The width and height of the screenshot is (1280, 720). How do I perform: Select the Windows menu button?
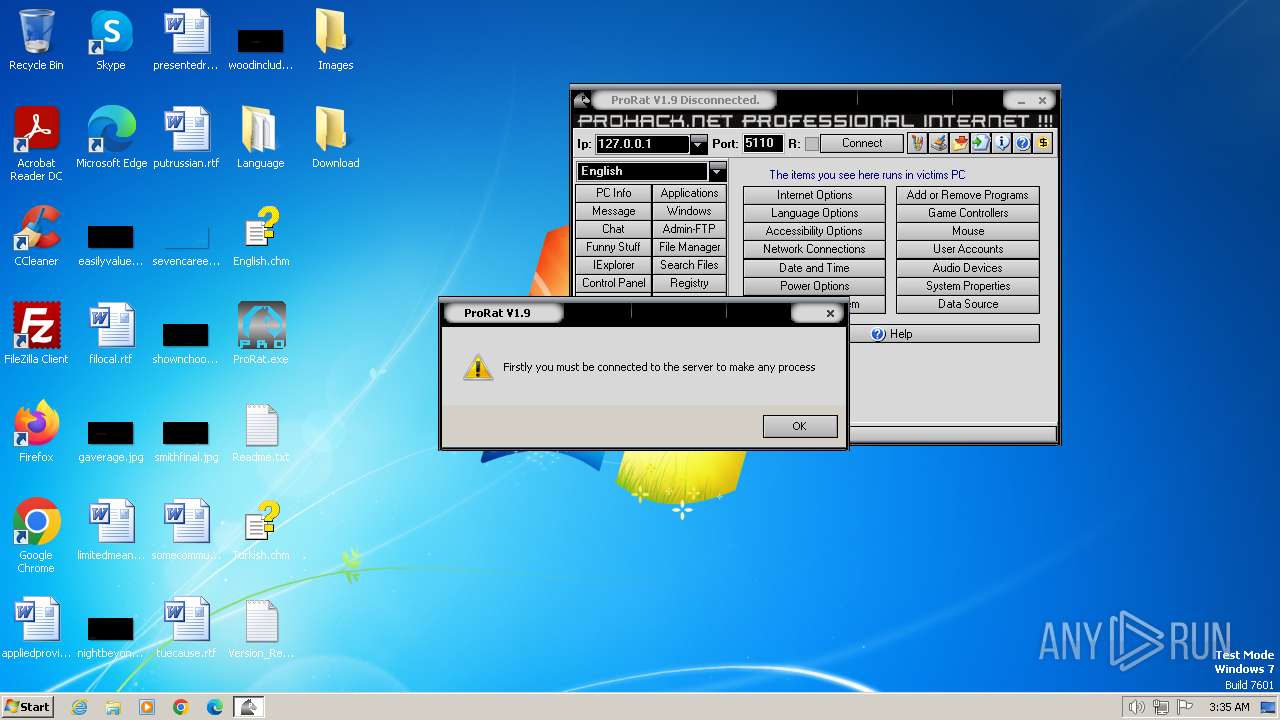tap(689, 211)
